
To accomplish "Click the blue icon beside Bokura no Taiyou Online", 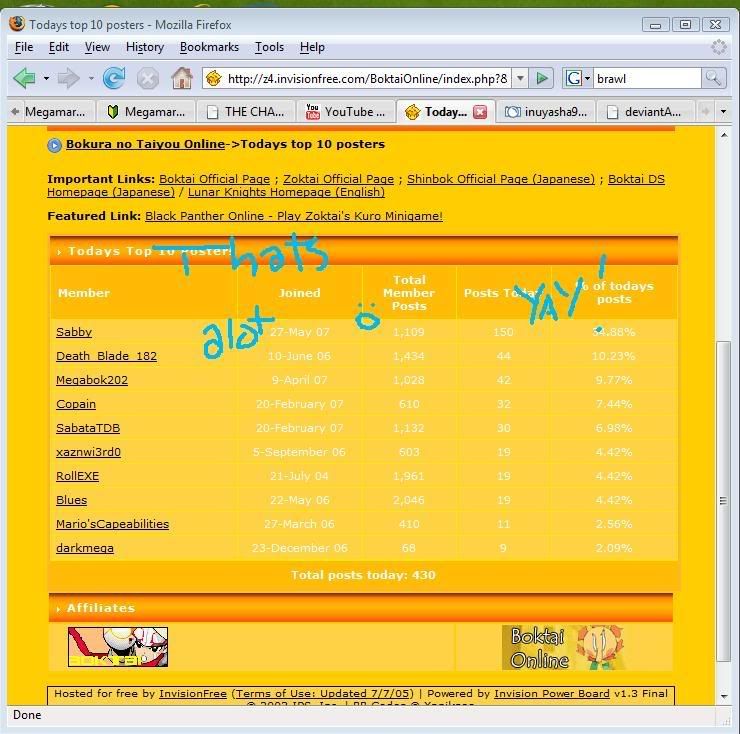I will pyautogui.click(x=54, y=145).
